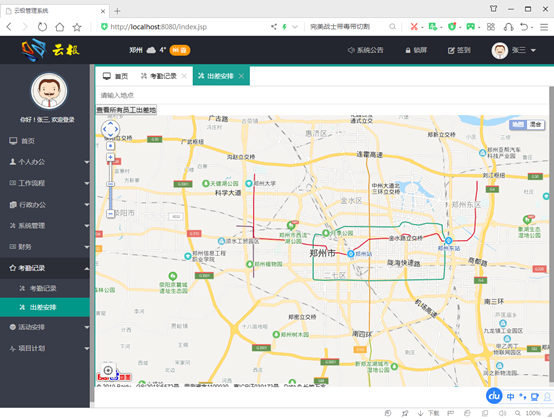The height and width of the screenshot is (419, 554).
Task: Open a new browser tab with plus
Action: tap(117, 11)
